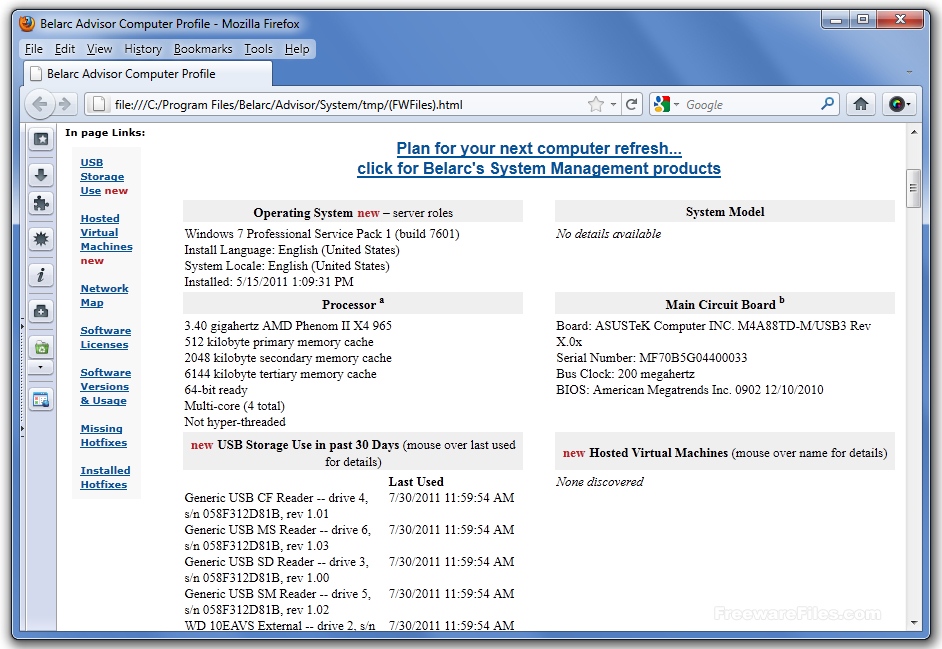Click 'Generic USB SD Reader -- drive 3' entry
This screenshot has height=649, width=942.
[x=276, y=569]
